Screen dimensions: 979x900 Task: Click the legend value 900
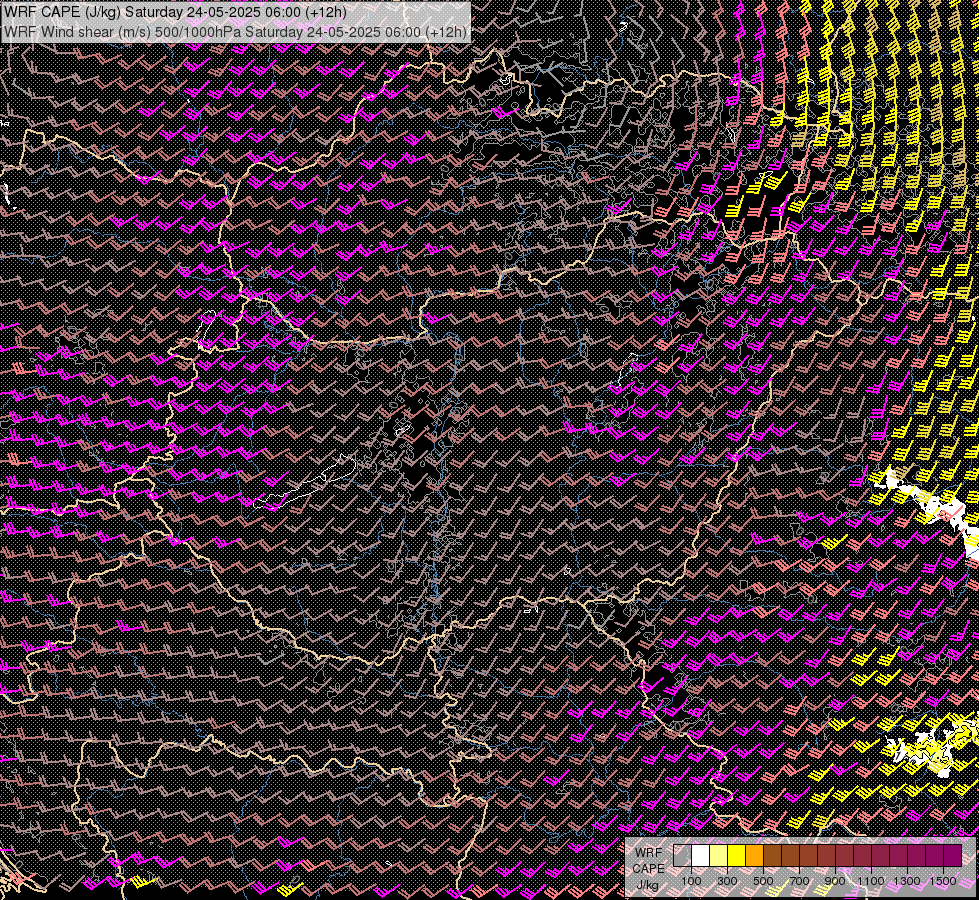click(835, 881)
